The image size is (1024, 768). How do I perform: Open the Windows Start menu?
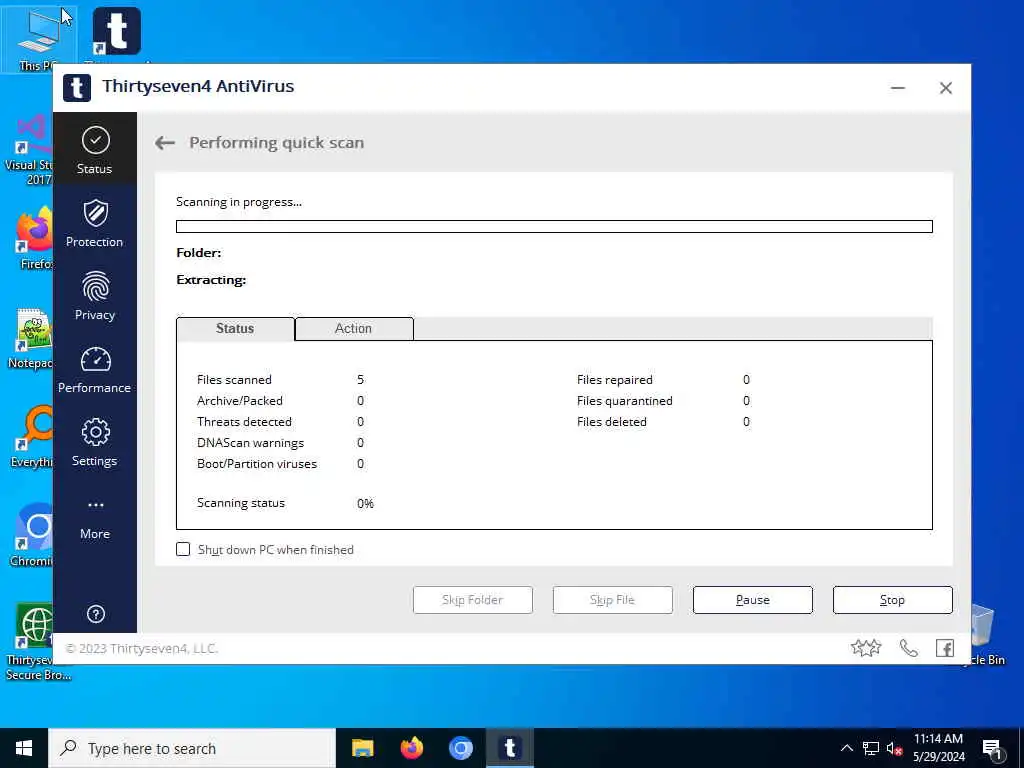coord(24,748)
